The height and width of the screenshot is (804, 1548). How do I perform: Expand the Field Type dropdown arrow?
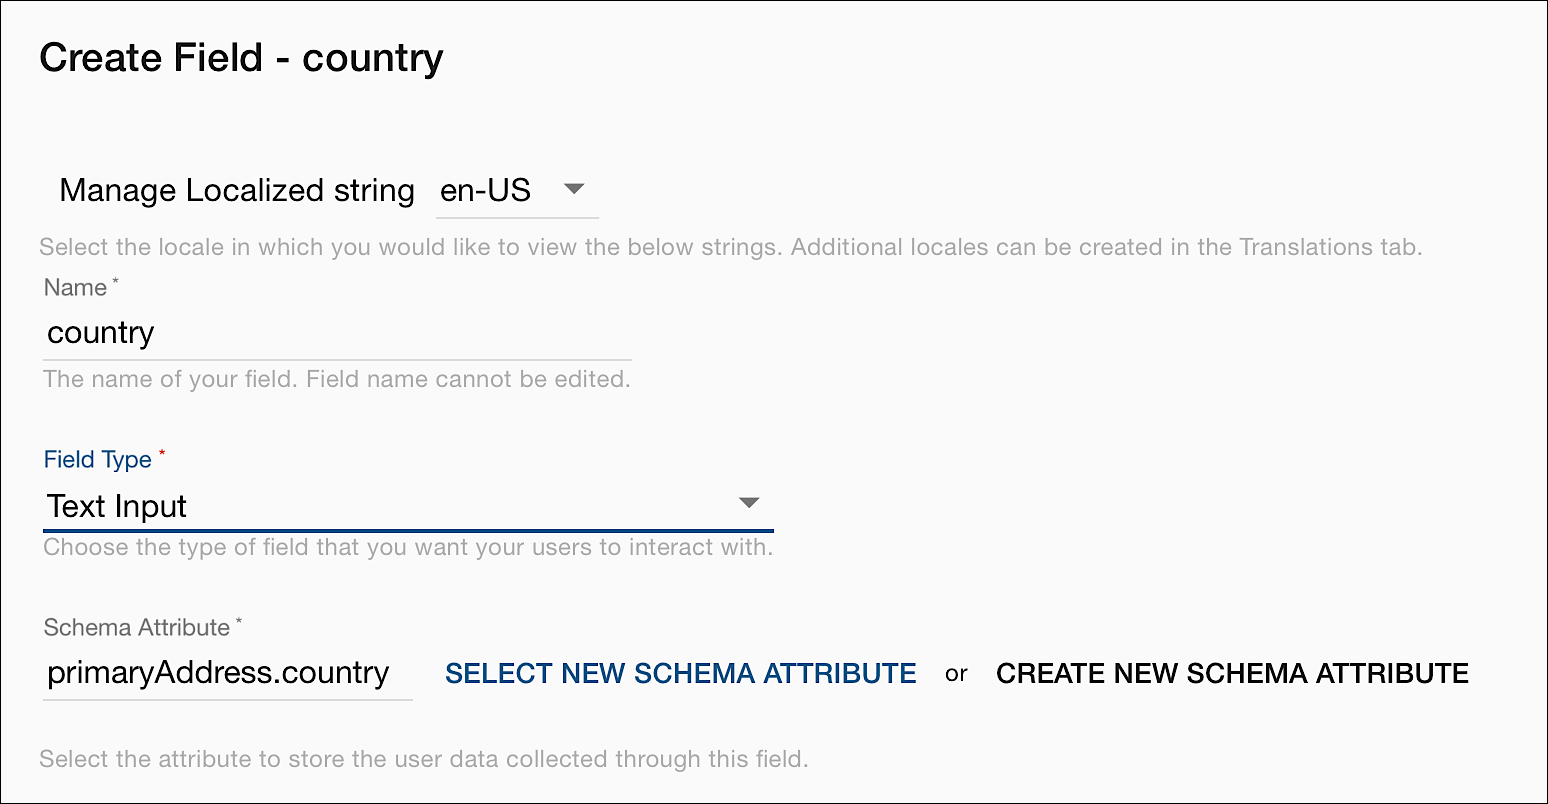click(749, 503)
